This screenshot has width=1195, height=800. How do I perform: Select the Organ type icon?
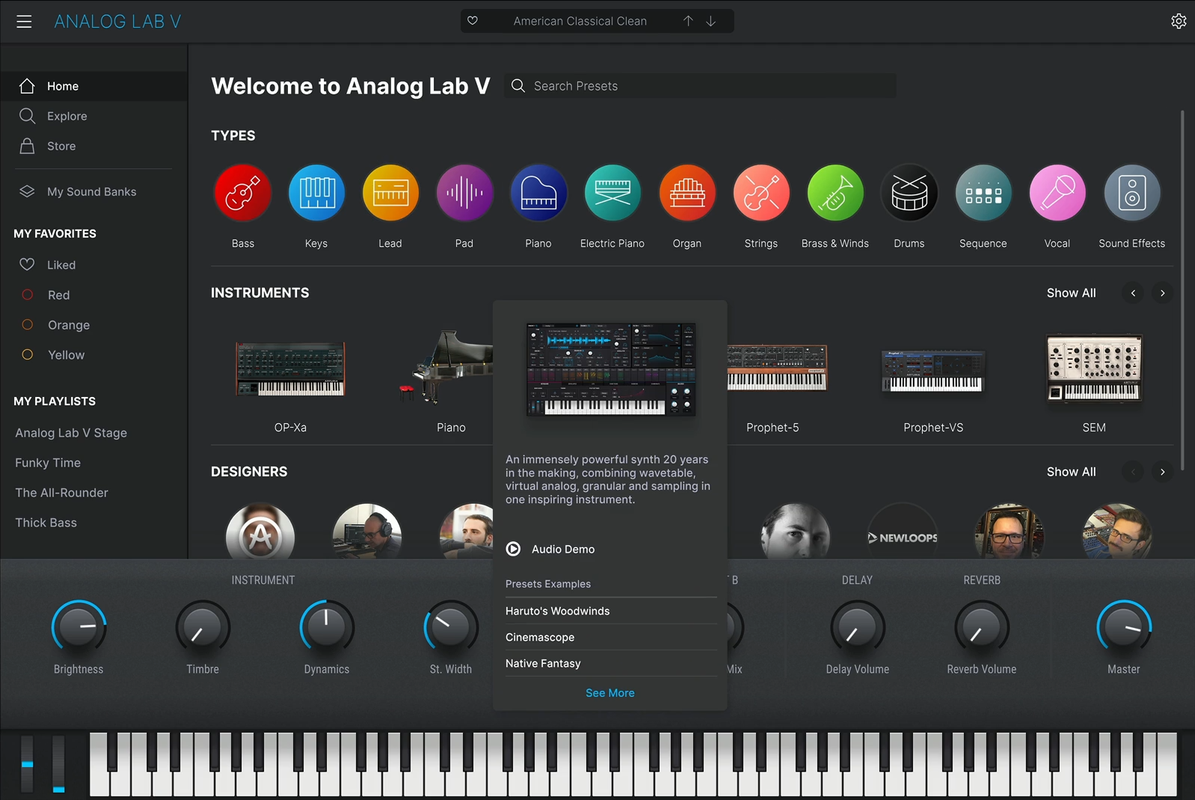click(687, 193)
